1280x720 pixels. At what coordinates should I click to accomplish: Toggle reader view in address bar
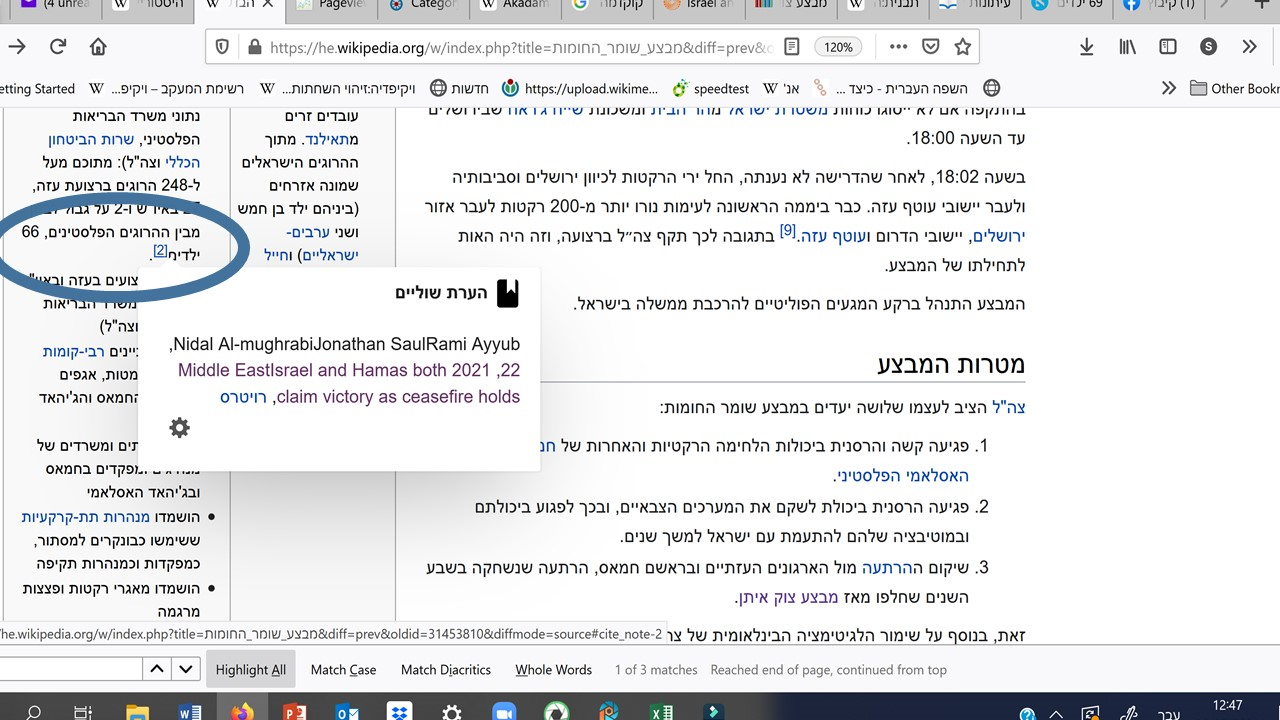(791, 47)
